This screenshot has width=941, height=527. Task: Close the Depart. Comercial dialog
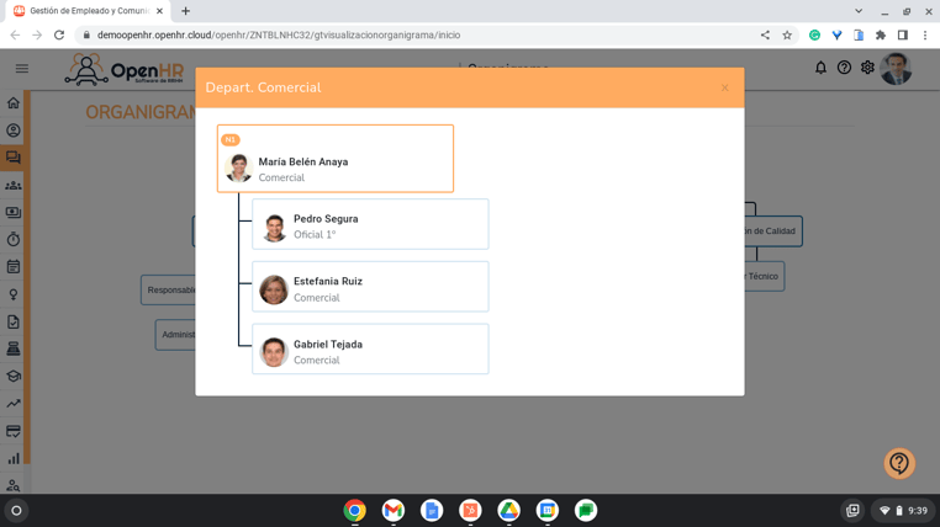(x=725, y=88)
